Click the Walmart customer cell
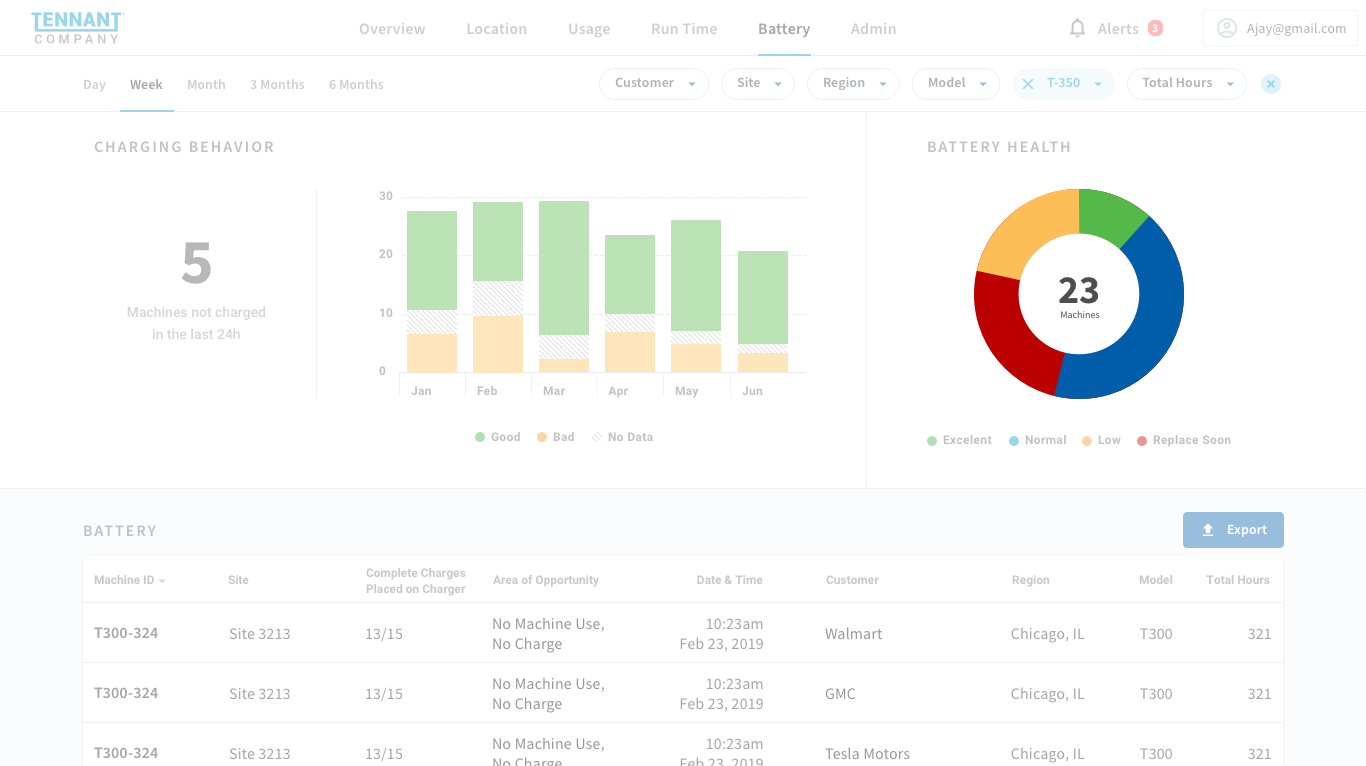The image size is (1366, 766). [853, 634]
